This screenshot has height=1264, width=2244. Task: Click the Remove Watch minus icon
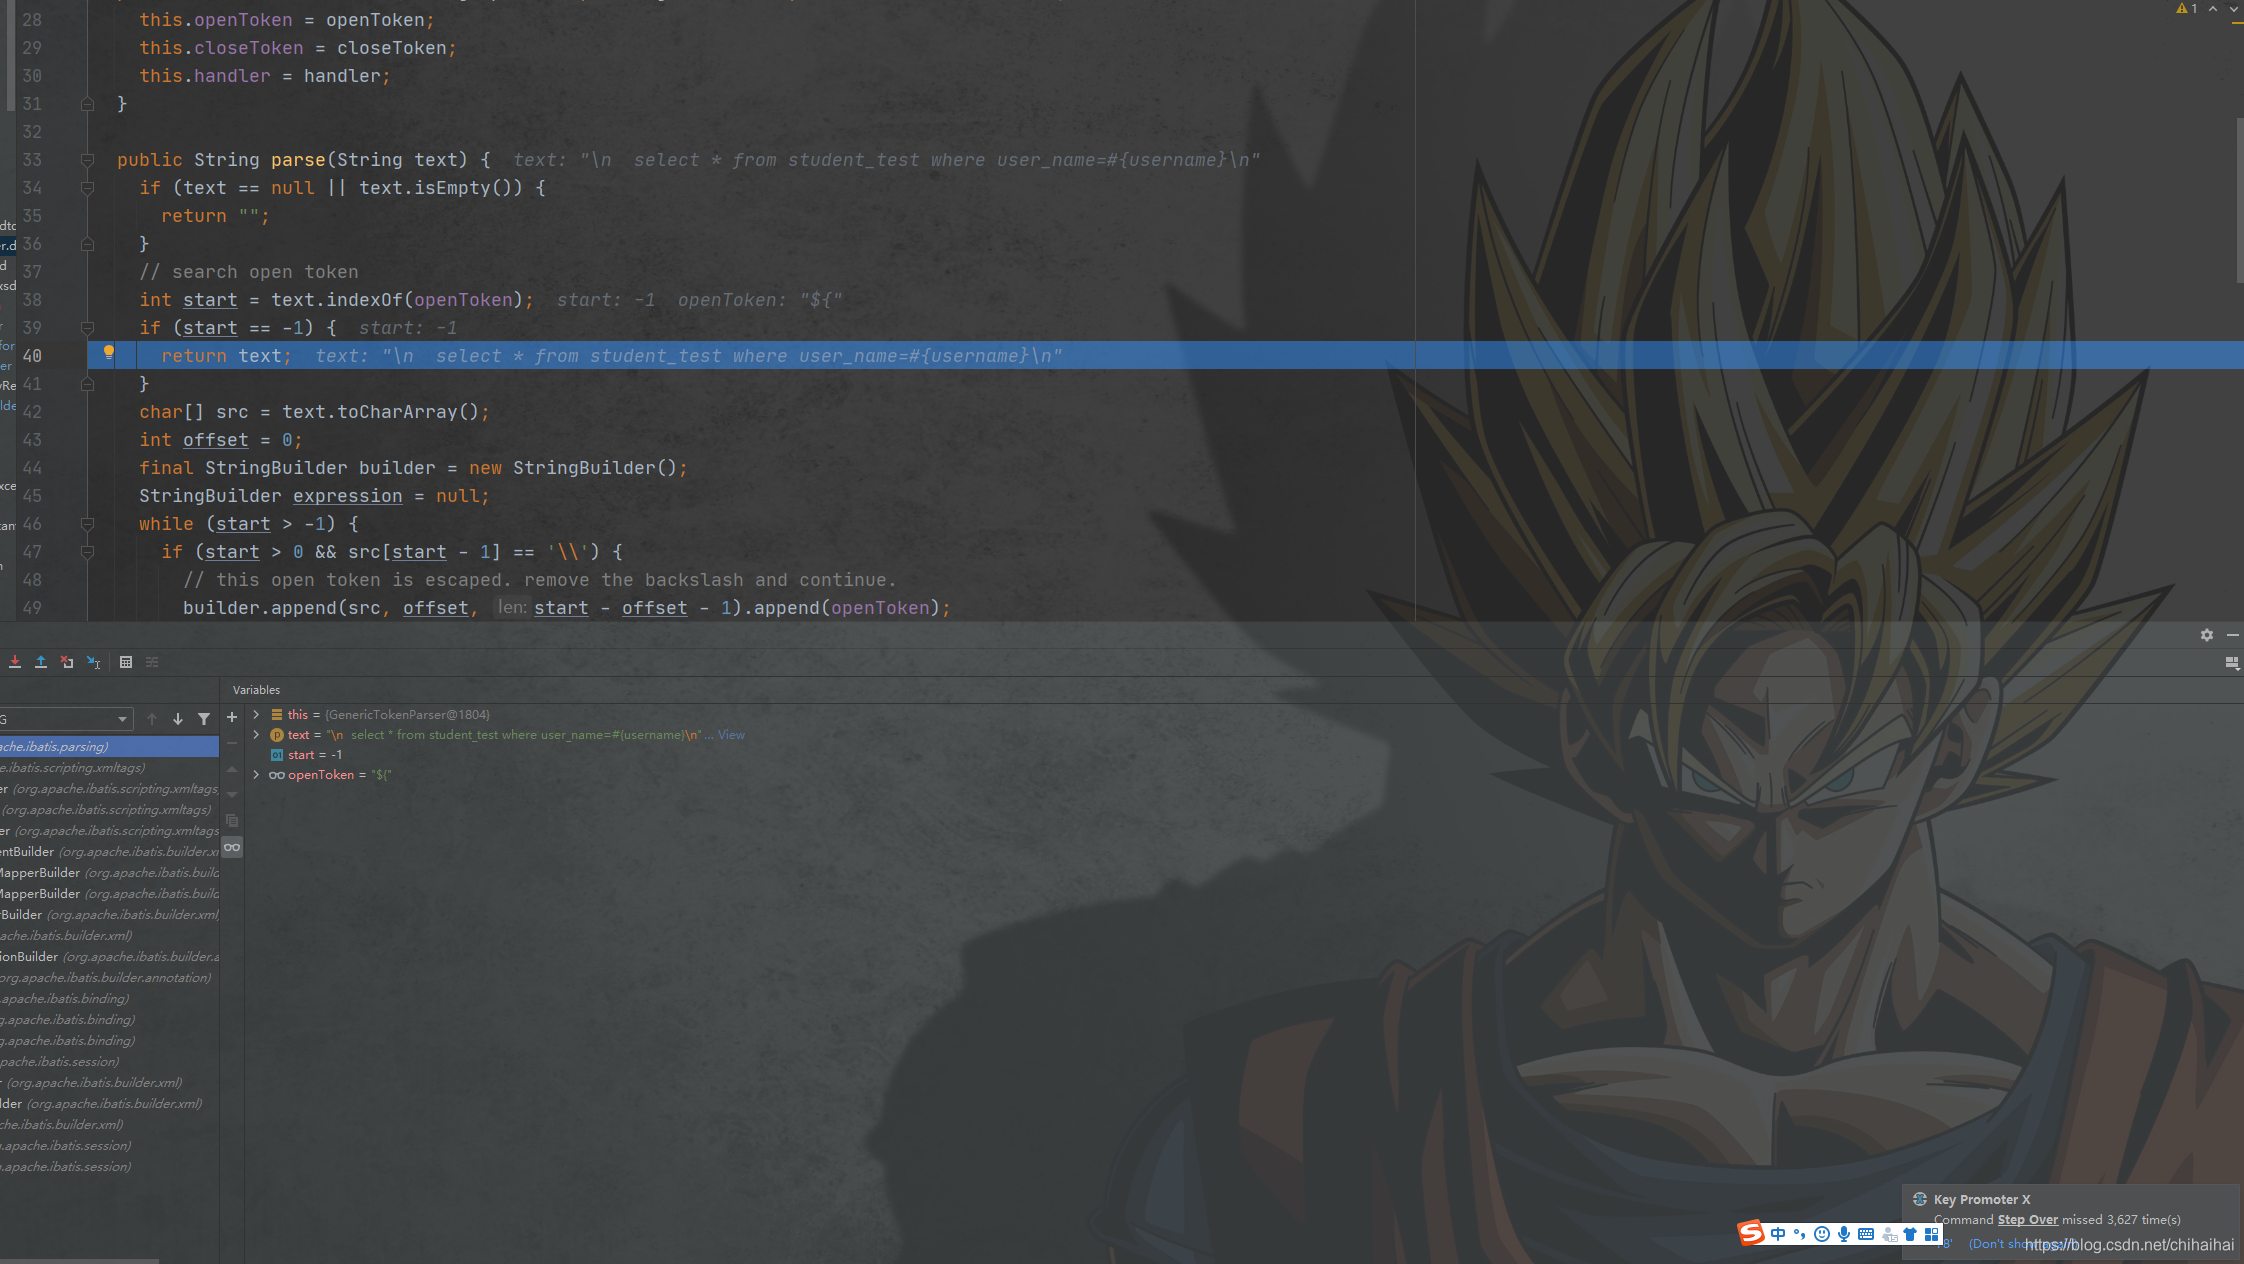(232, 743)
